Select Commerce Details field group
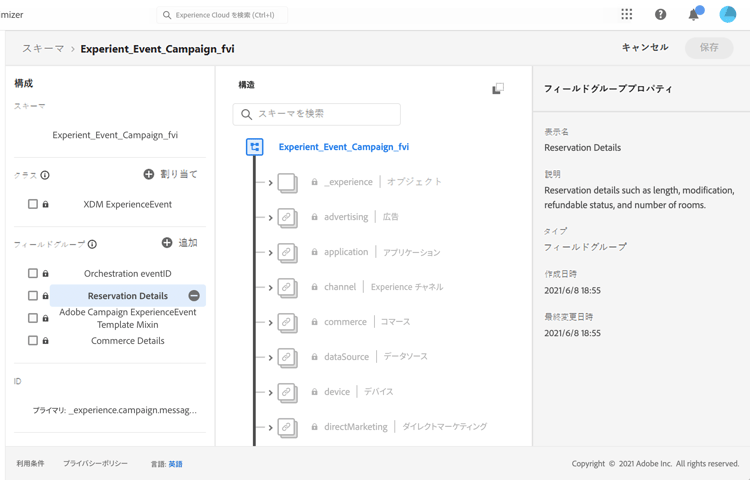The image size is (750, 480). [128, 340]
